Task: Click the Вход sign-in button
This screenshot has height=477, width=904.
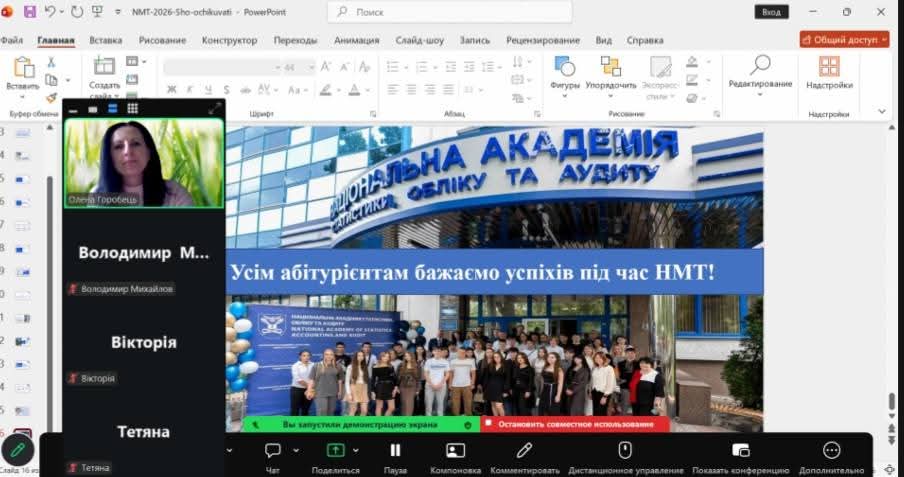Action: click(771, 12)
